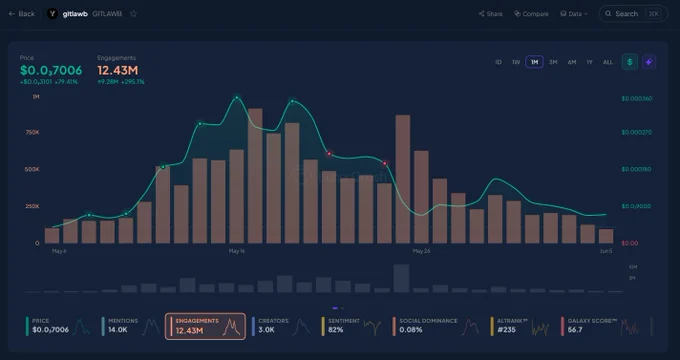The image size is (680, 360).
Task: Select the CREATORS metric card
Action: click(282, 326)
